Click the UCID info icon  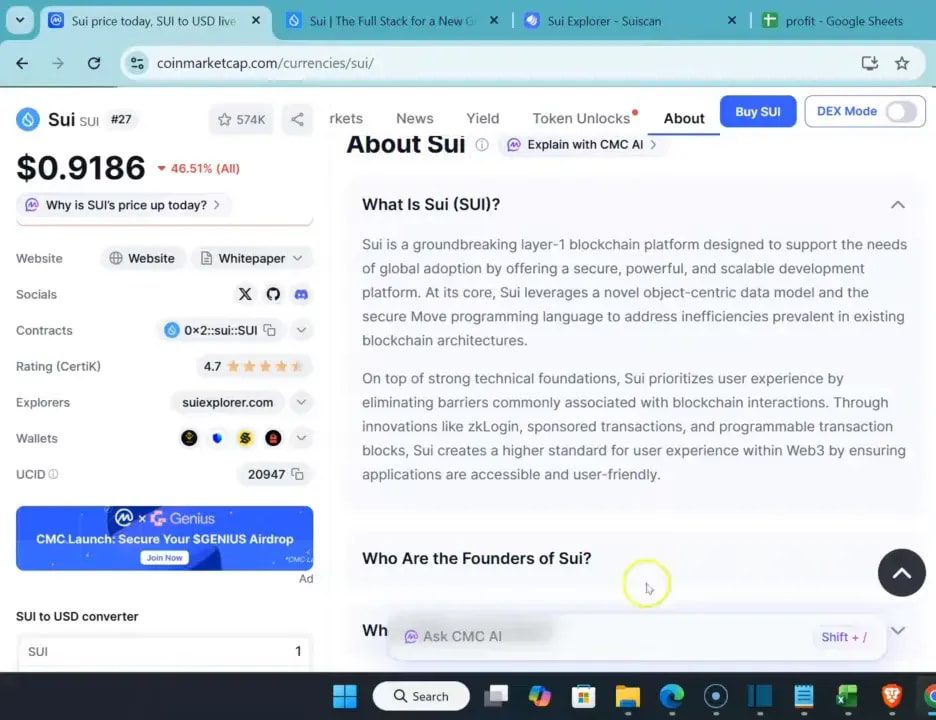coord(53,474)
